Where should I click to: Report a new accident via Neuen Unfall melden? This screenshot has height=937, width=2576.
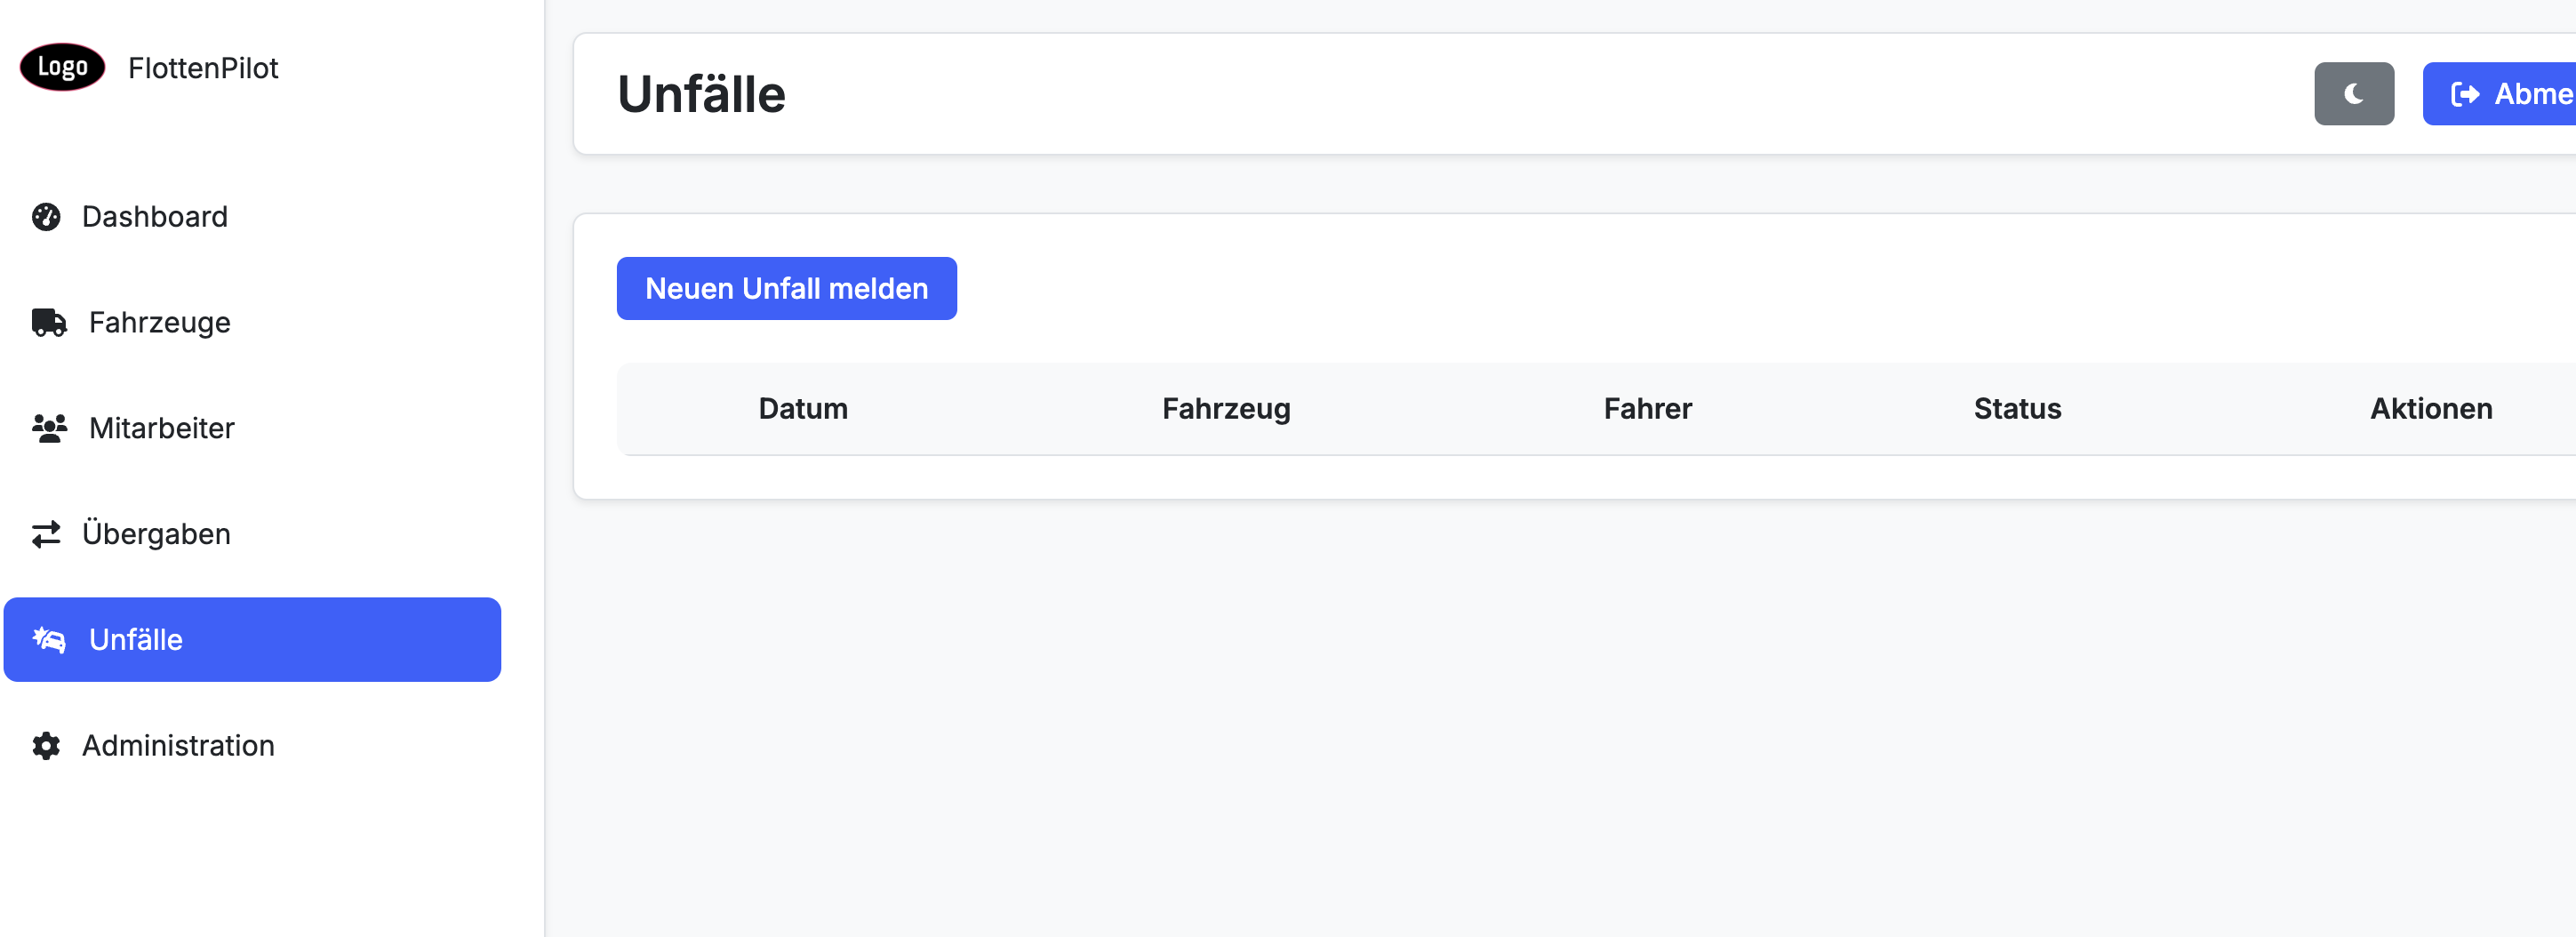[786, 288]
